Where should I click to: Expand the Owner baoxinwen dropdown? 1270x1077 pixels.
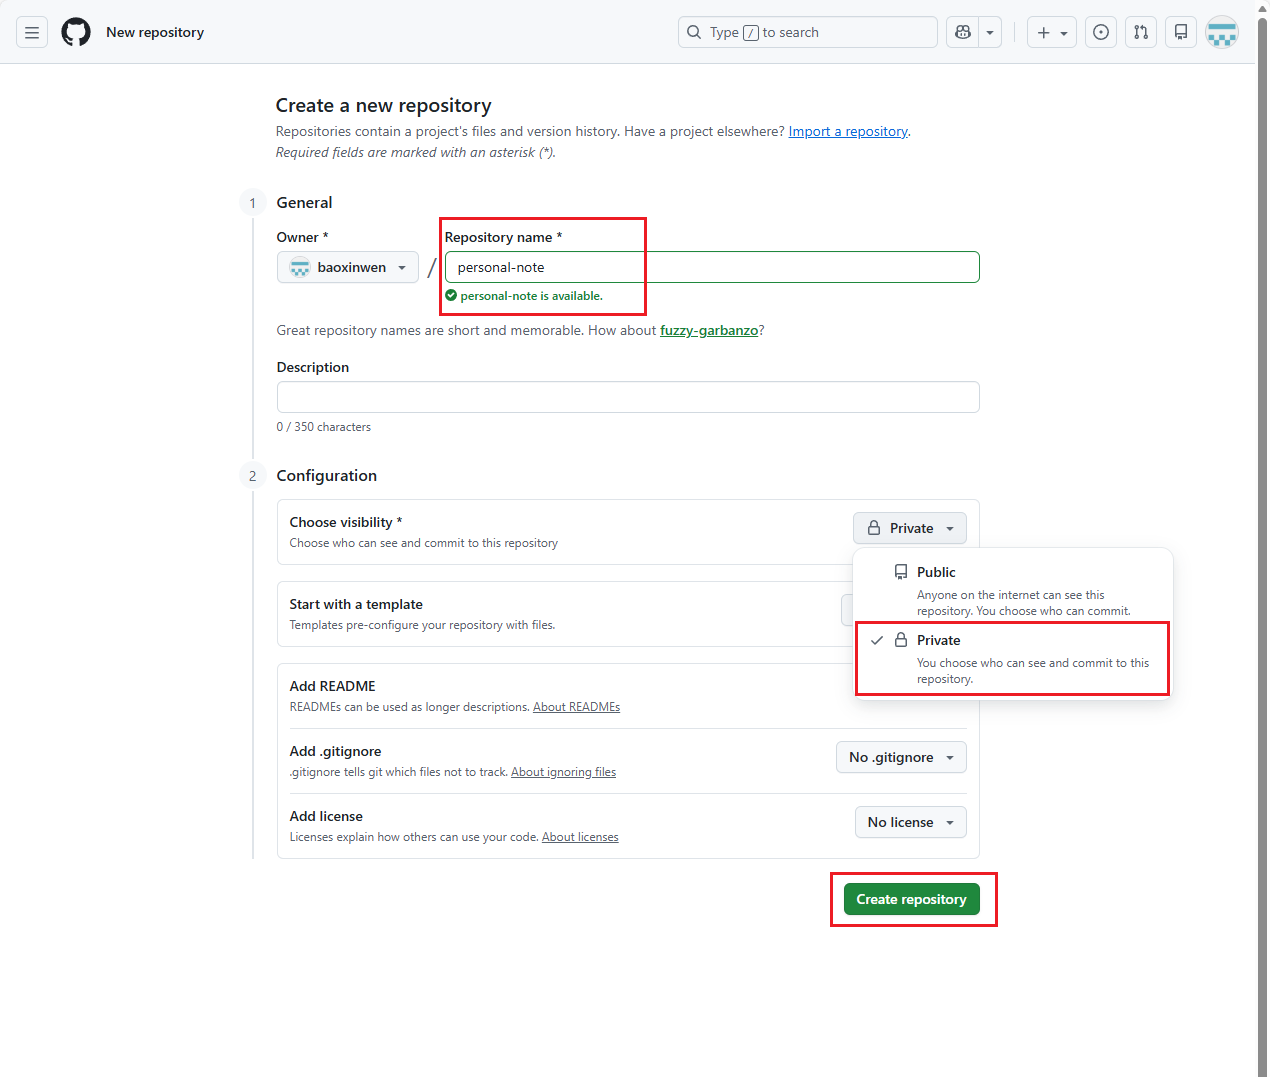pos(347,267)
